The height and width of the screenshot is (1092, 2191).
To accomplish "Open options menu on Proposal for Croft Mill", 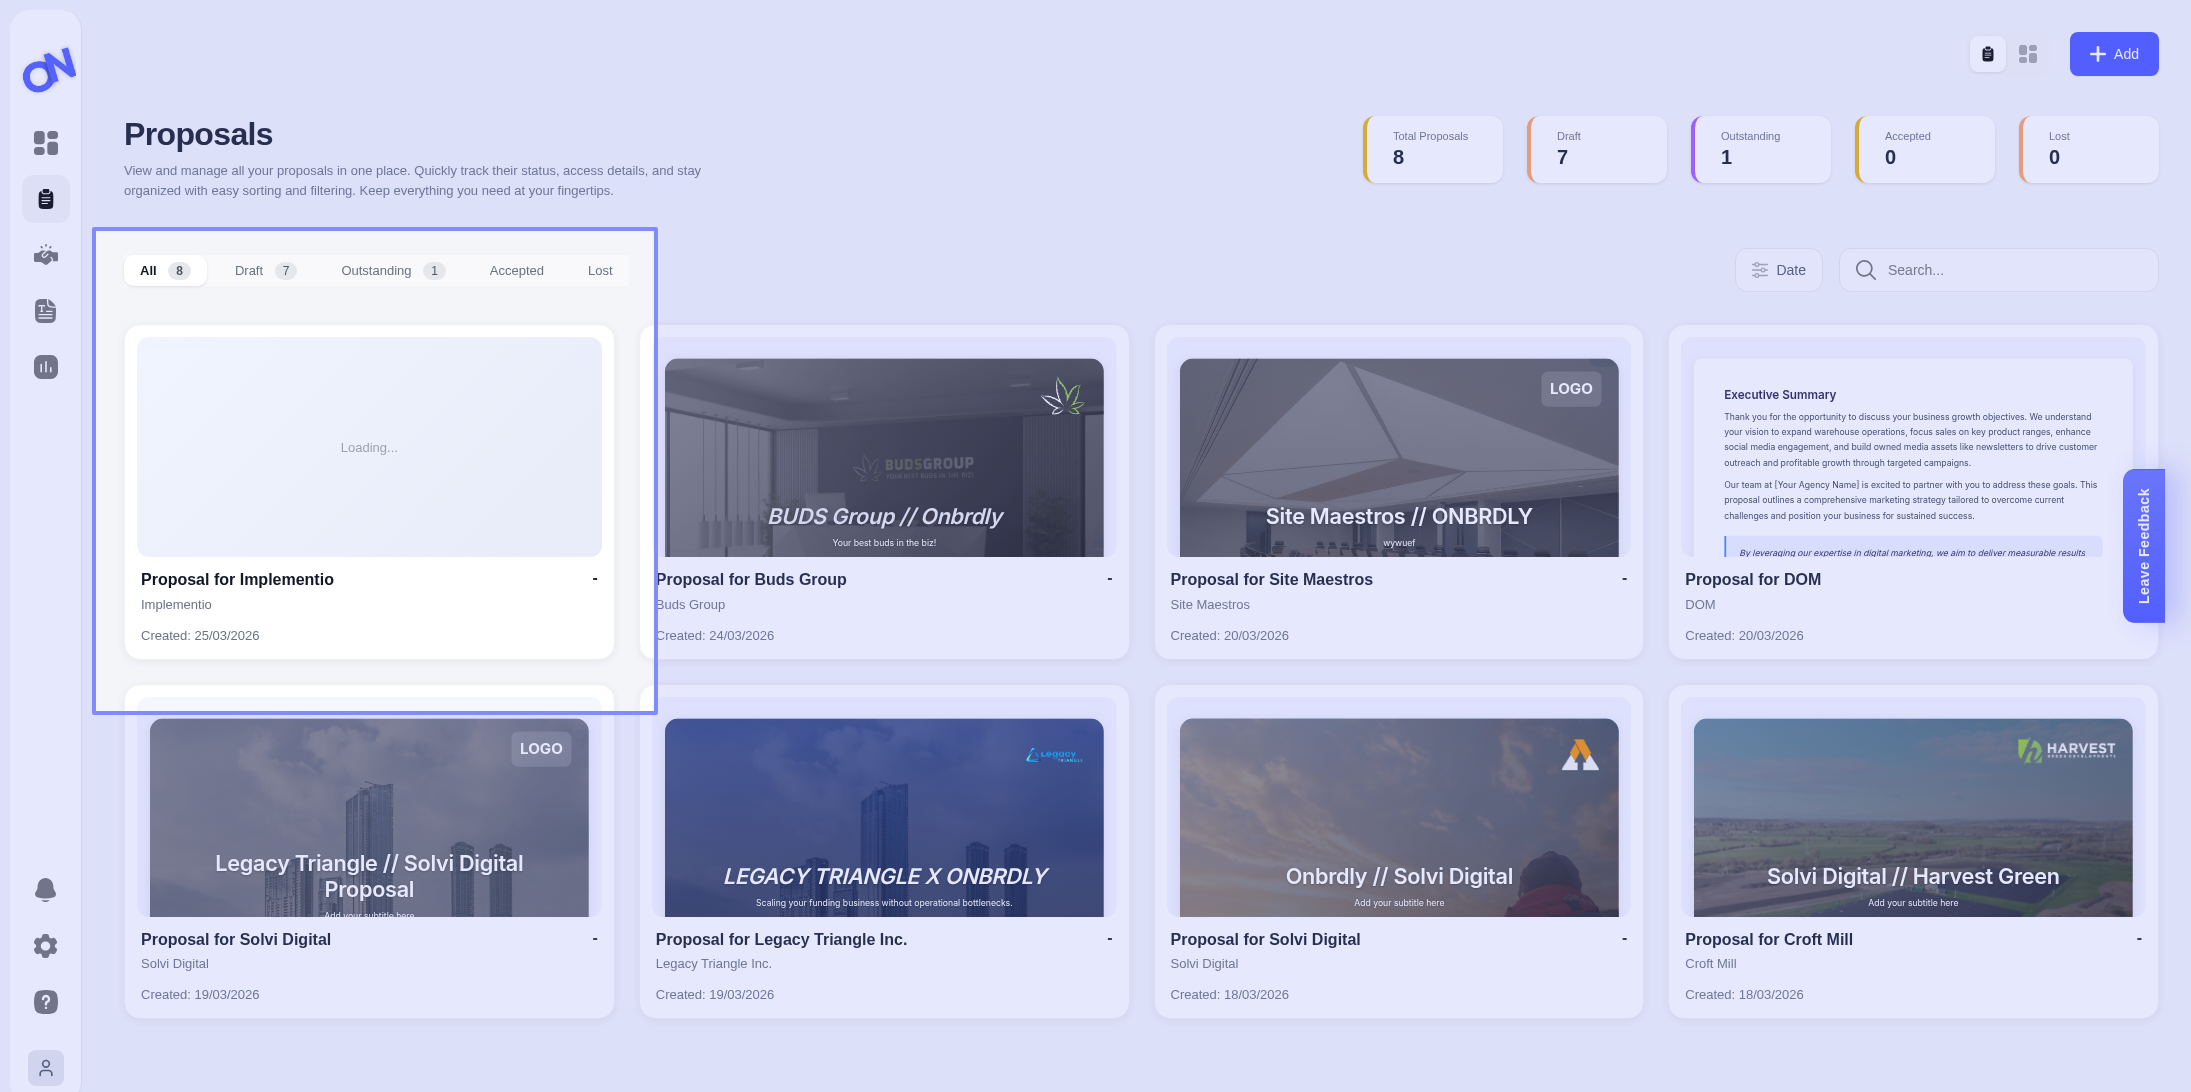I will click(2138, 939).
